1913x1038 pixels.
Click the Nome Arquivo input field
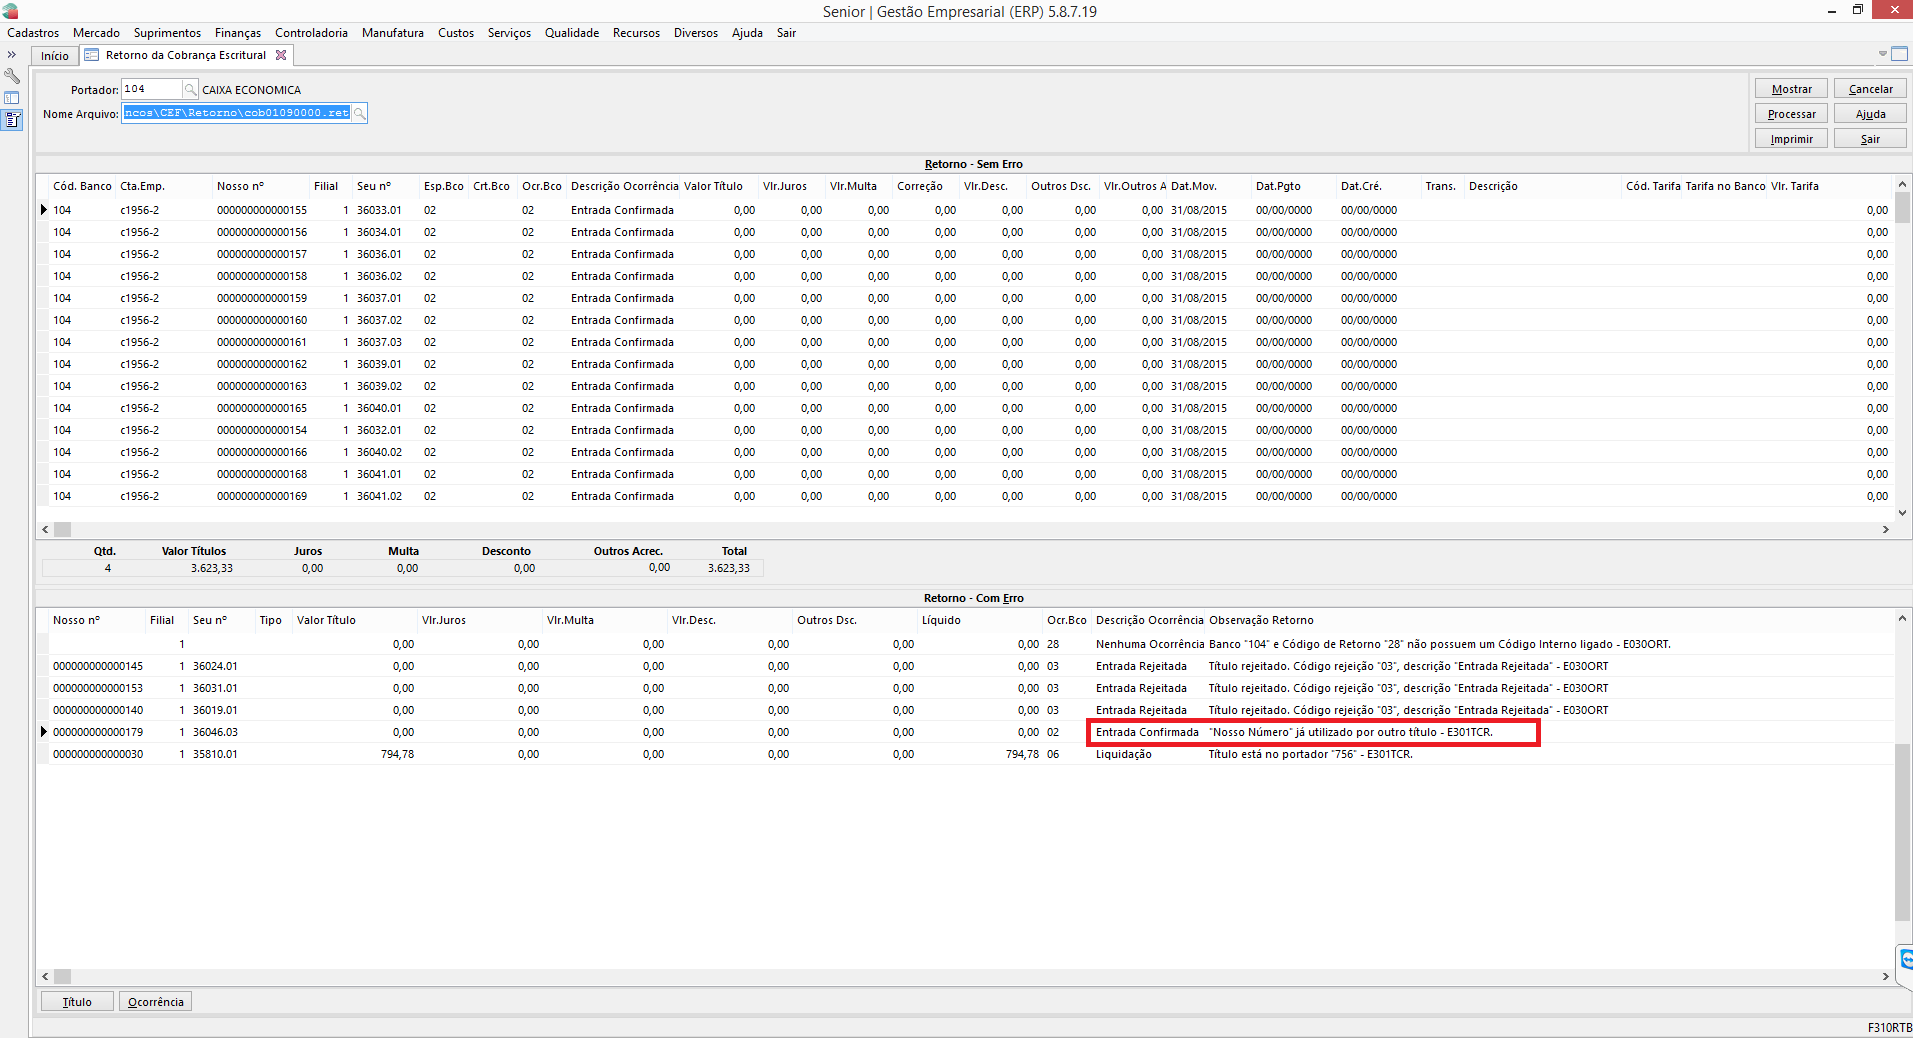pos(236,113)
